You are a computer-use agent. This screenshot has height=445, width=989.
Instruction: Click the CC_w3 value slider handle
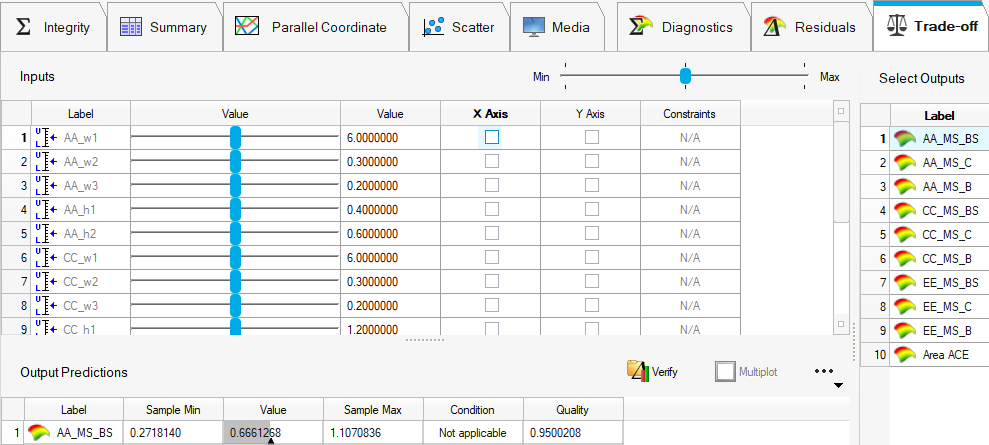click(x=235, y=306)
